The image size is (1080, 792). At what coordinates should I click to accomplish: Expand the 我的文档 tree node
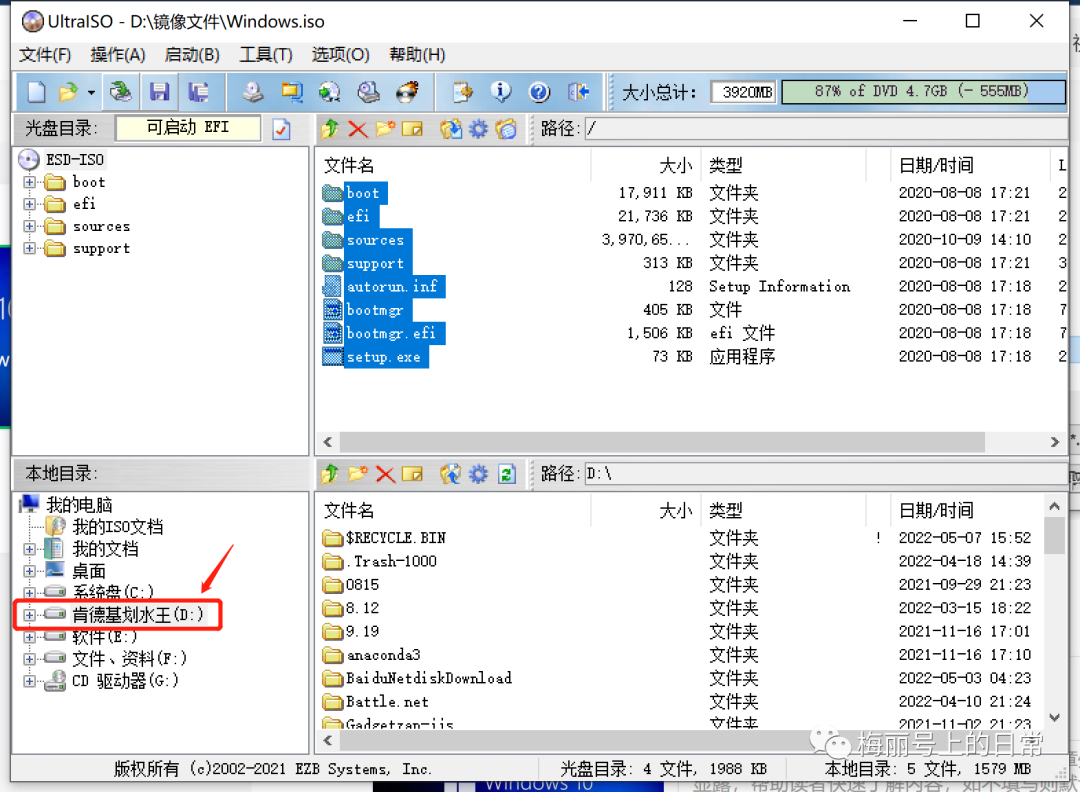[x=30, y=549]
